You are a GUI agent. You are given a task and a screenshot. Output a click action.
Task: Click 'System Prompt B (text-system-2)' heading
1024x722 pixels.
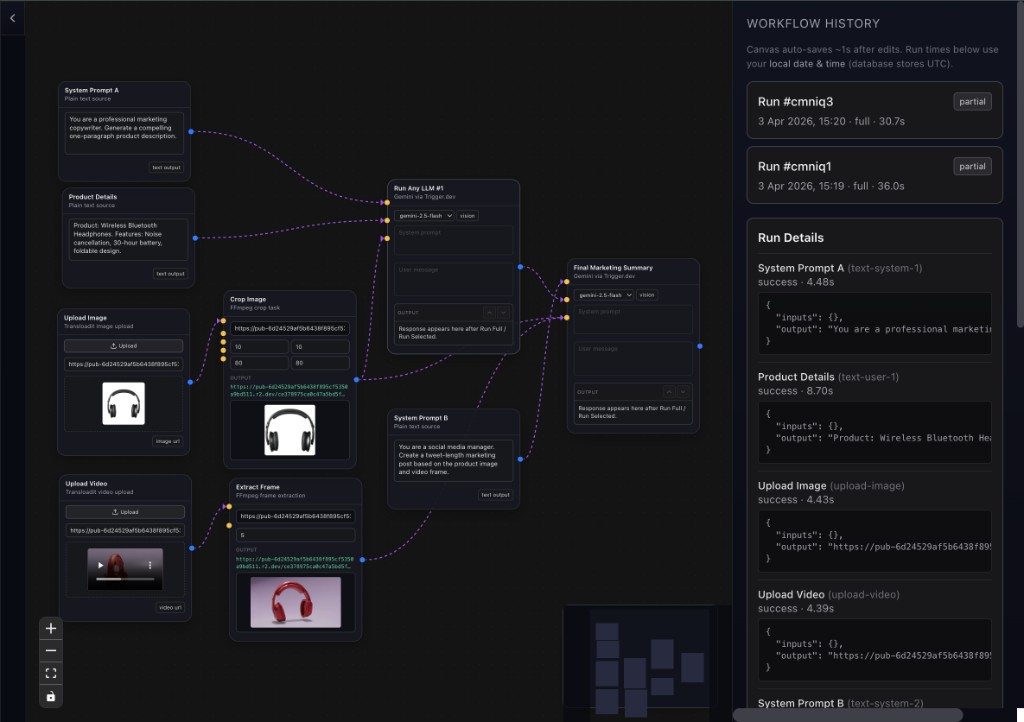[840, 703]
